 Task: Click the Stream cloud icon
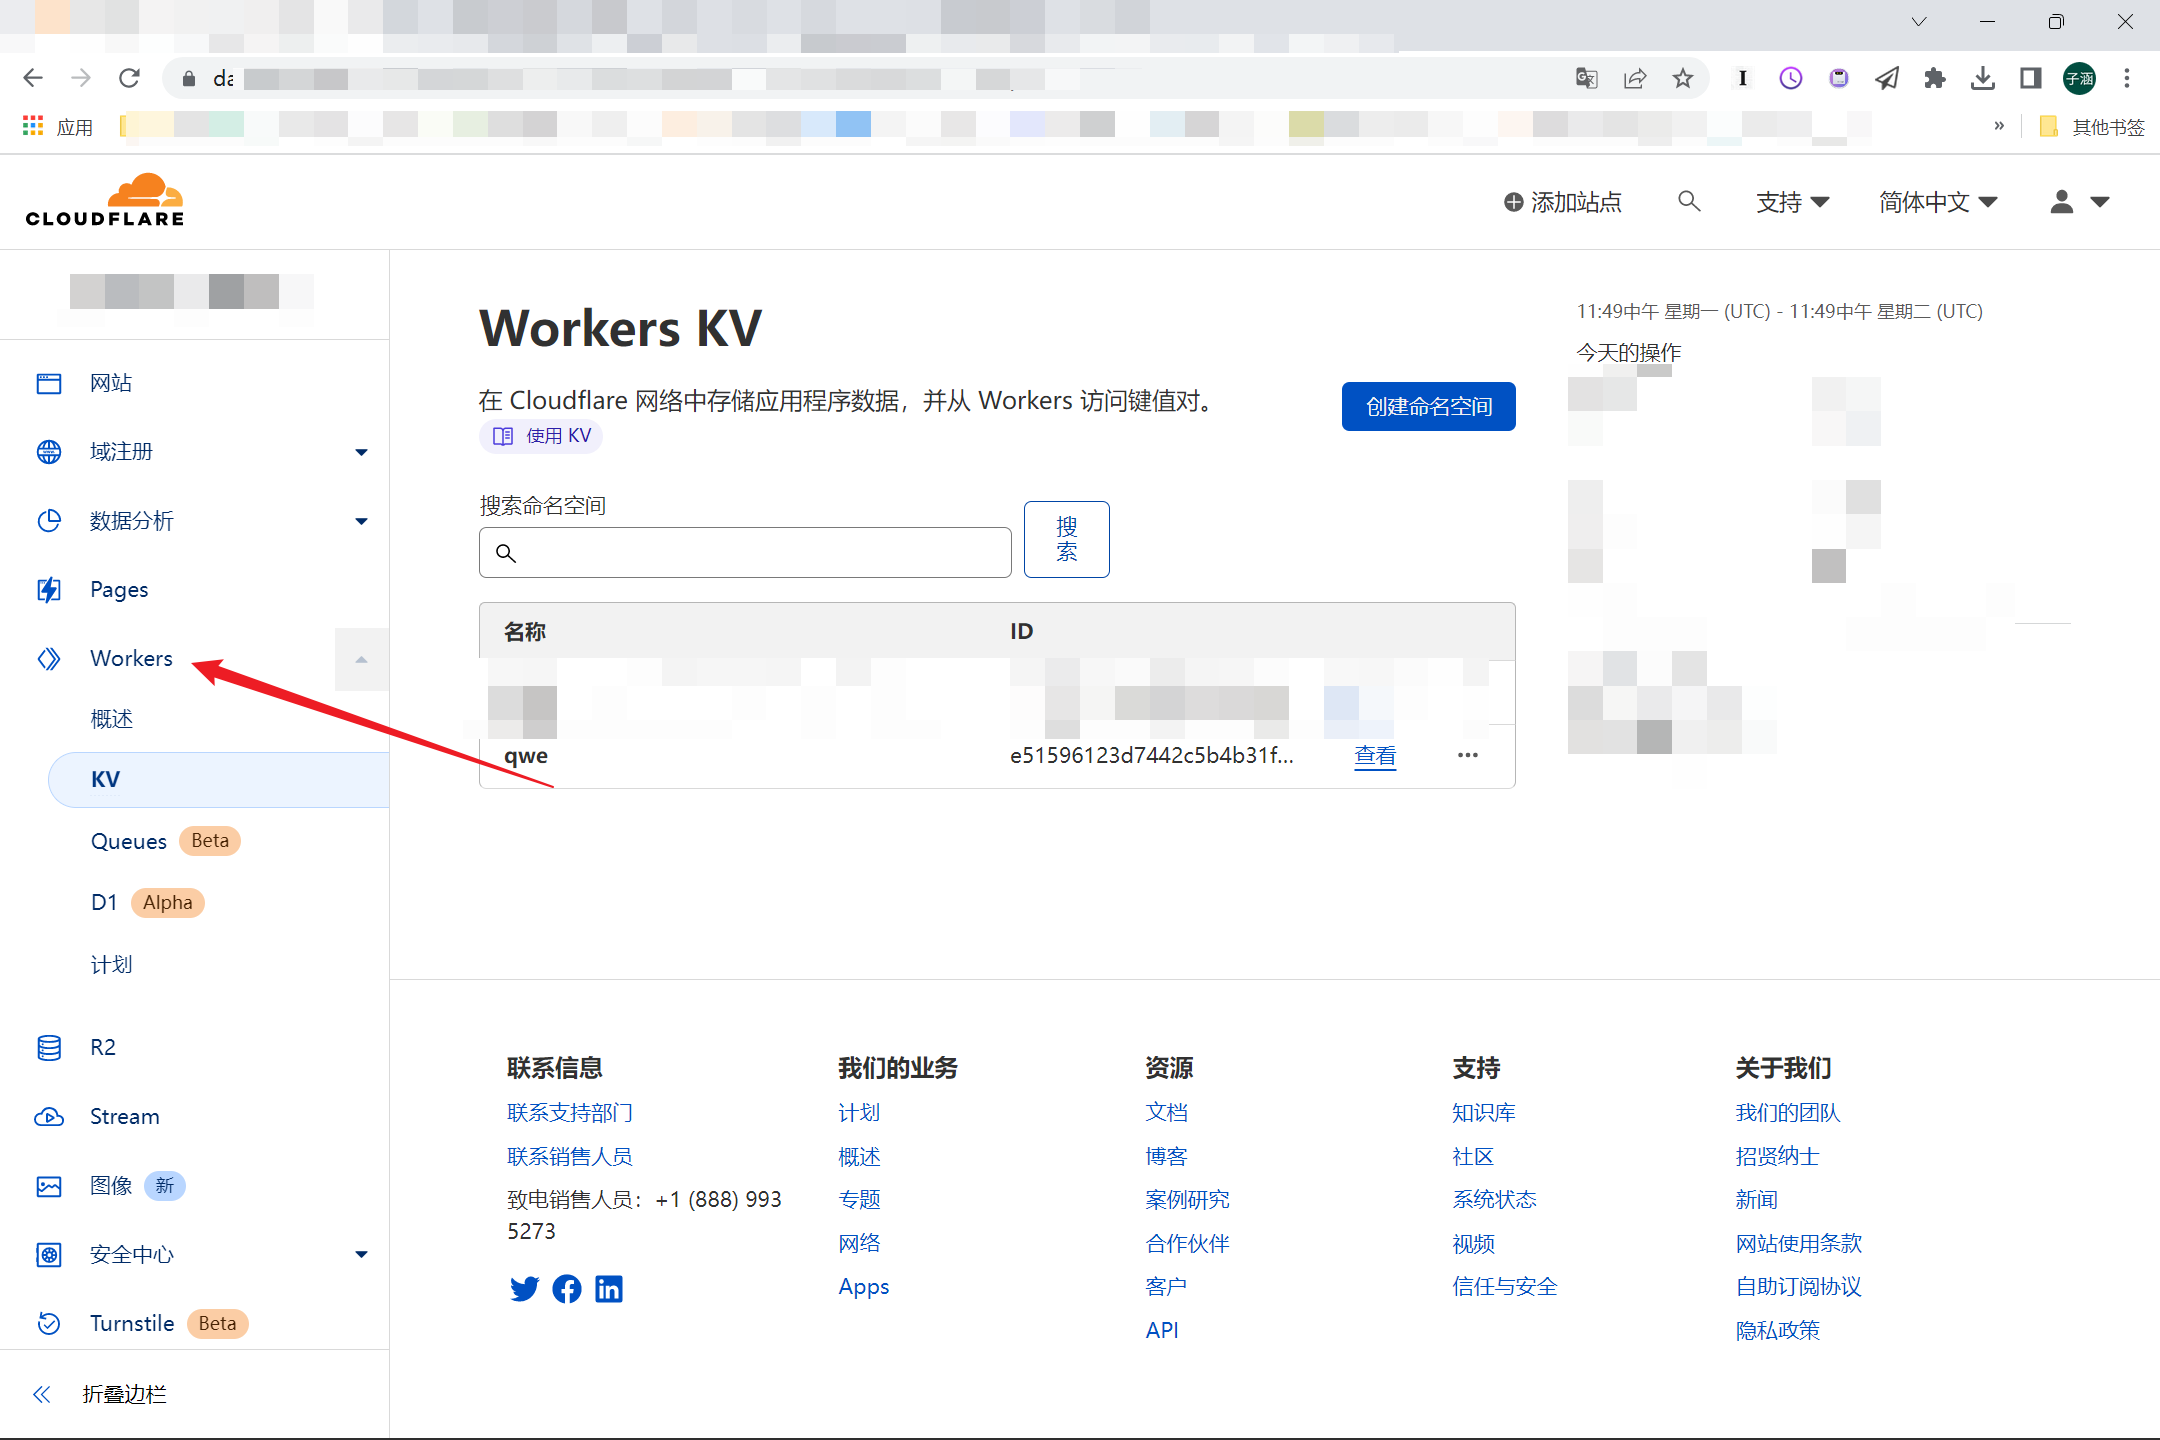49,1117
